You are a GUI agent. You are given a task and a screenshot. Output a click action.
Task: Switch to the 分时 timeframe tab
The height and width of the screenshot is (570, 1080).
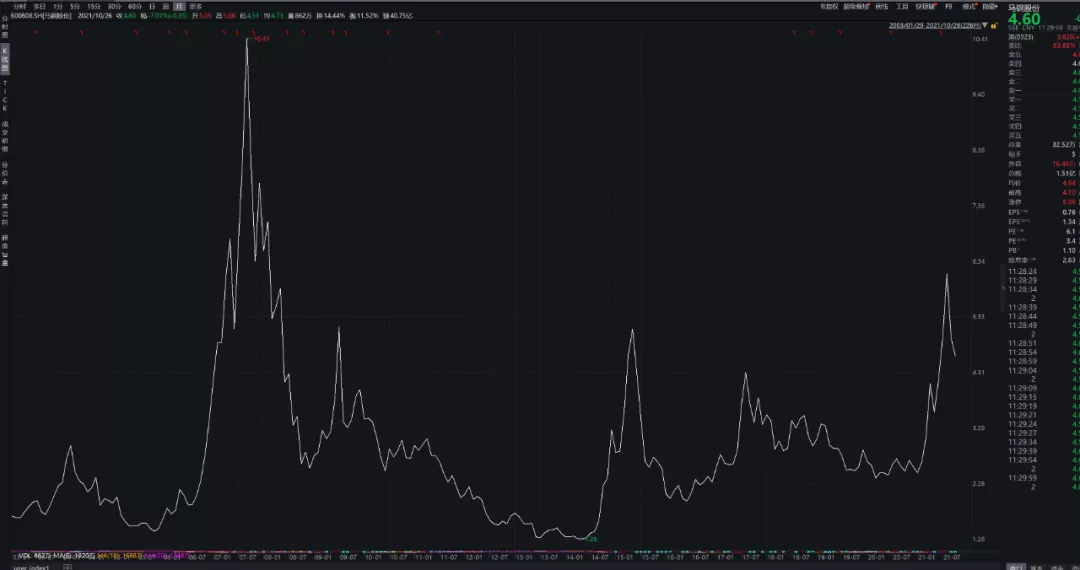click(x=20, y=6)
